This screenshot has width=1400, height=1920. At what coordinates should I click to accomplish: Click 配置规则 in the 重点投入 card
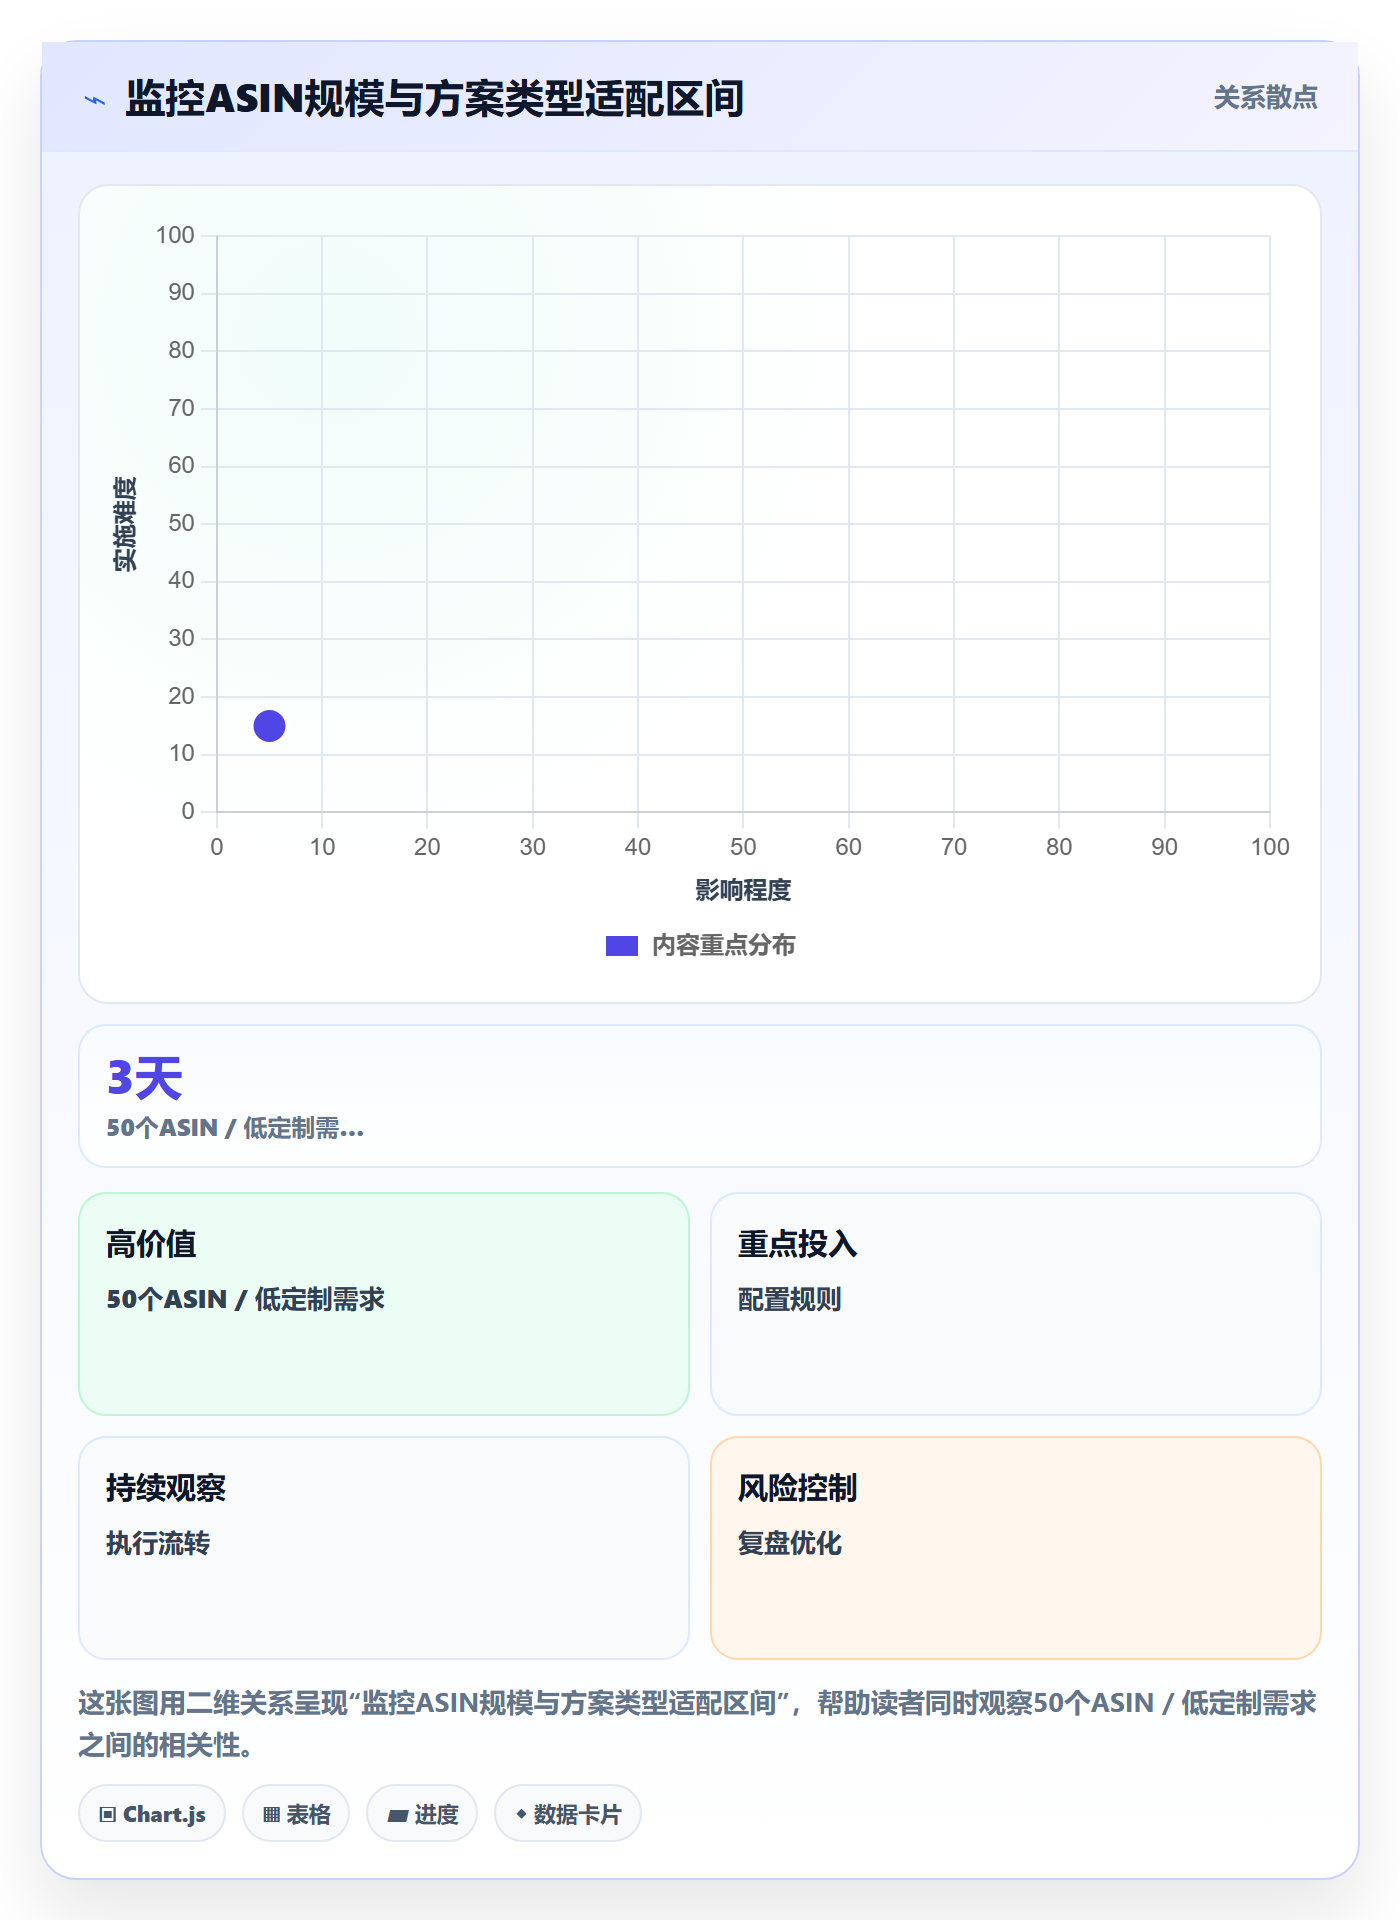tap(790, 1299)
